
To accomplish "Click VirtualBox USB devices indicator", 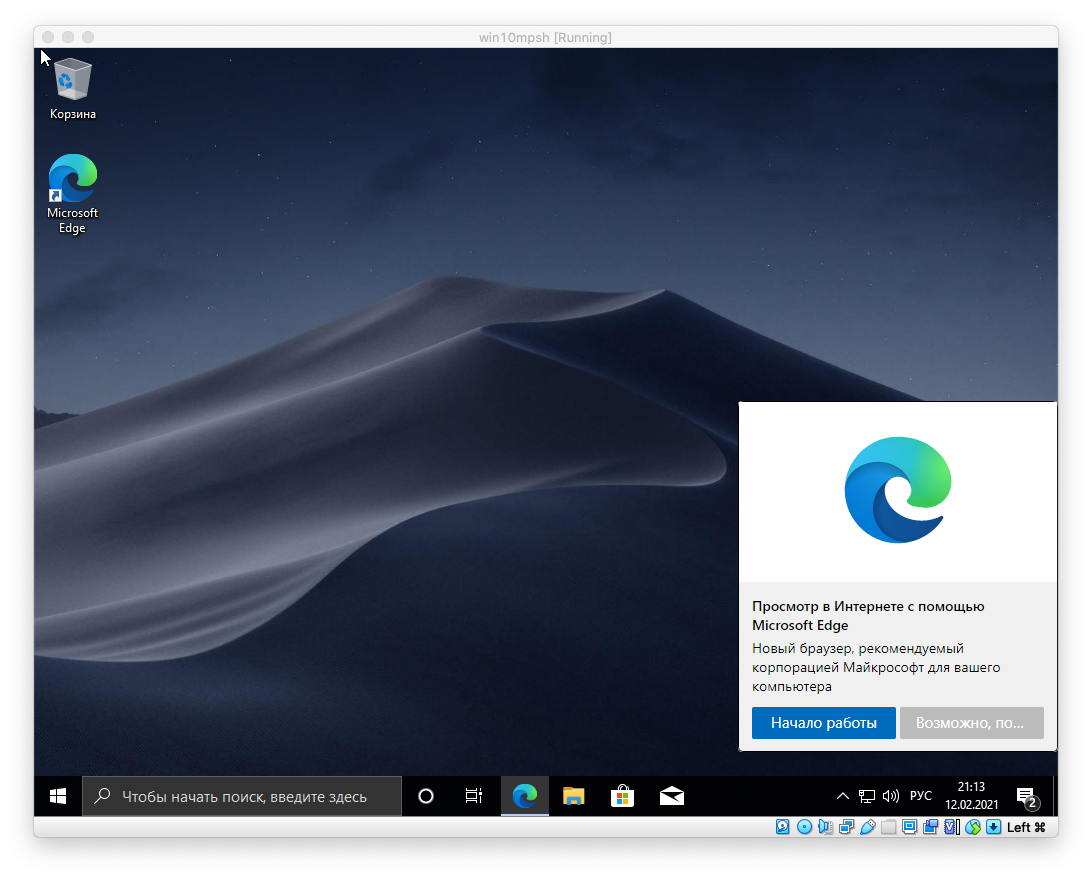I will click(868, 827).
